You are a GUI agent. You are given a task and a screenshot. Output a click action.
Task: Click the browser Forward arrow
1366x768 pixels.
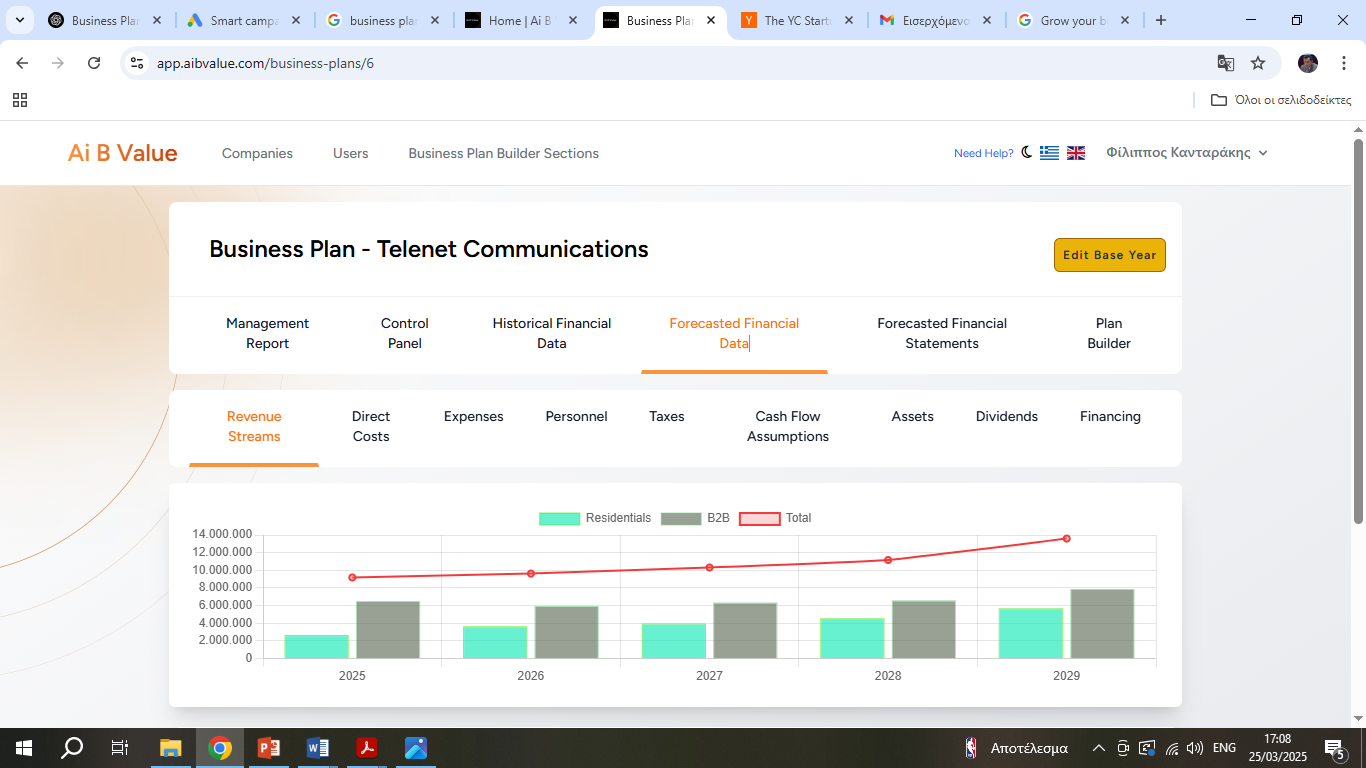(x=58, y=63)
